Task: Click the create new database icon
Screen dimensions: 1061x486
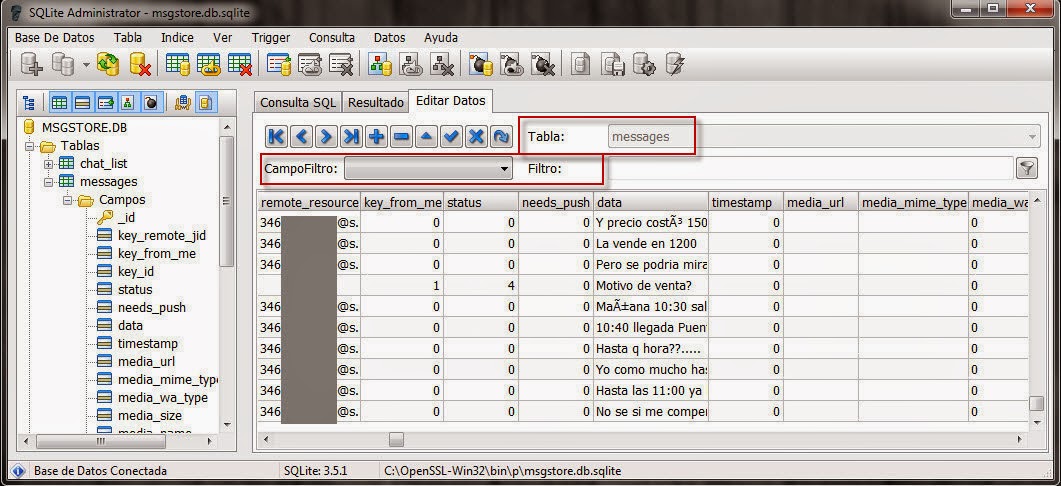Action: [x=31, y=64]
